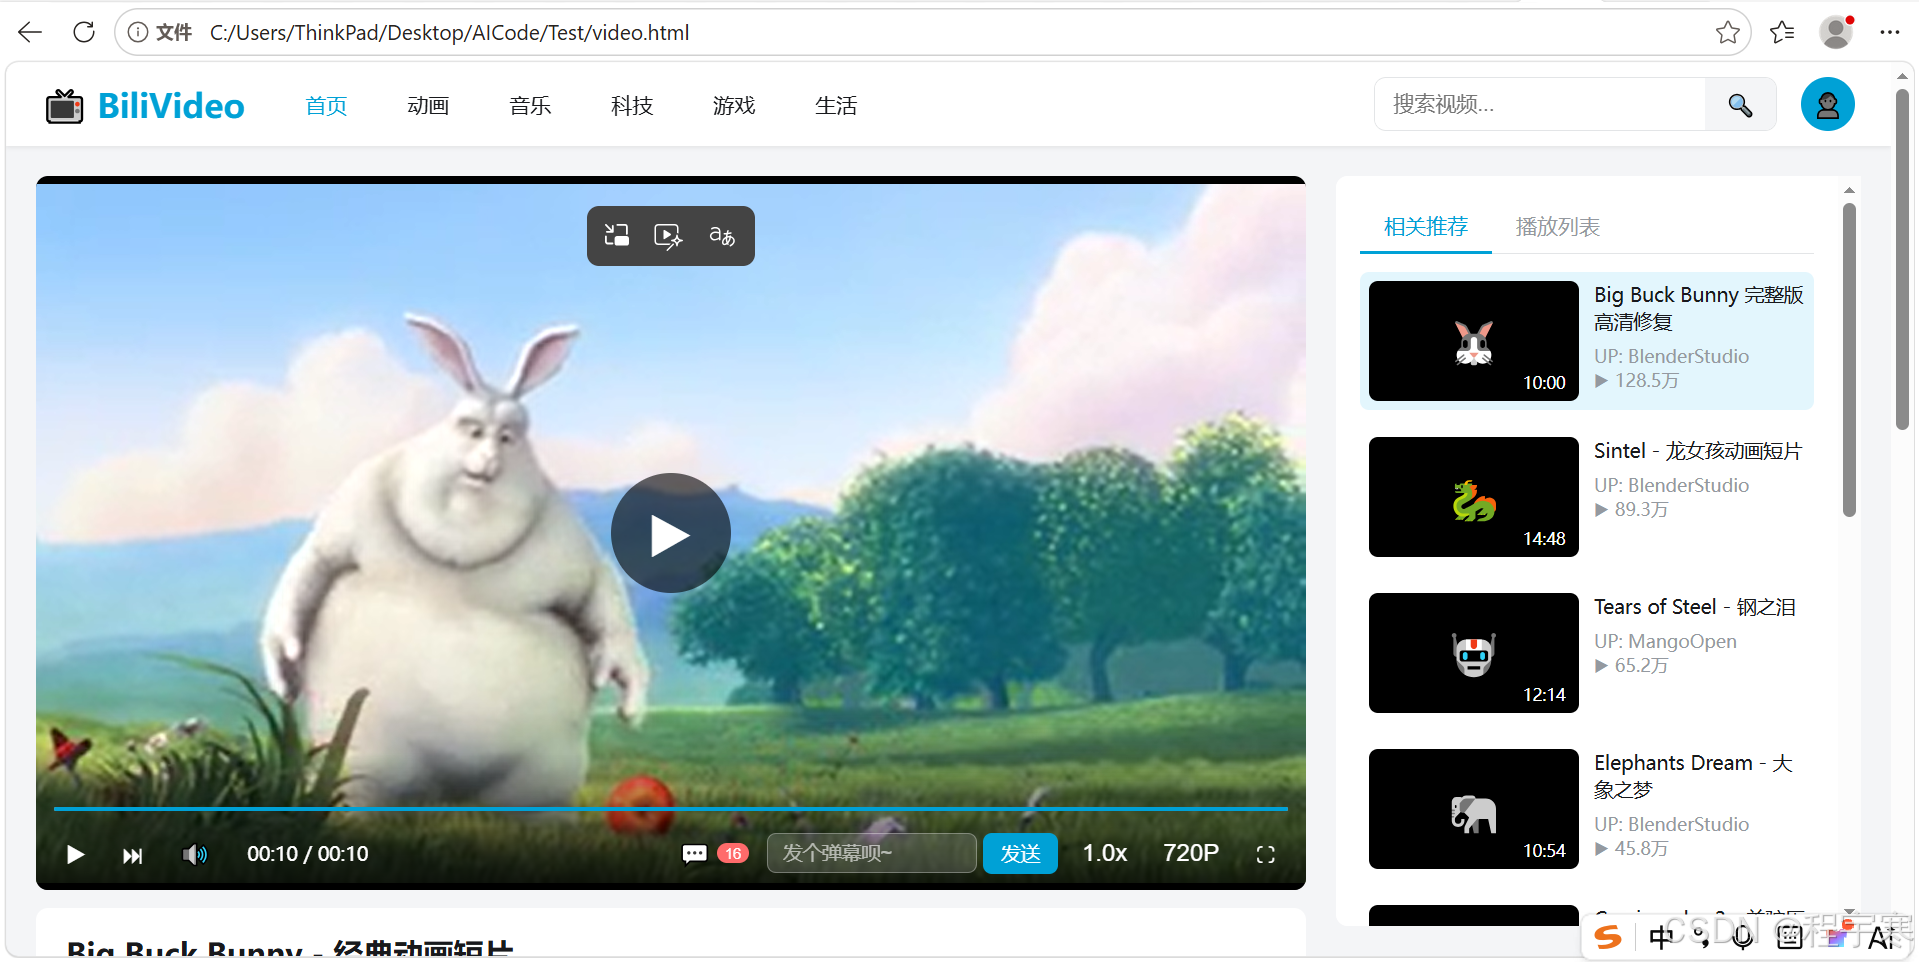Open the 720P quality selector
This screenshot has width=1919, height=962.
1191,853
